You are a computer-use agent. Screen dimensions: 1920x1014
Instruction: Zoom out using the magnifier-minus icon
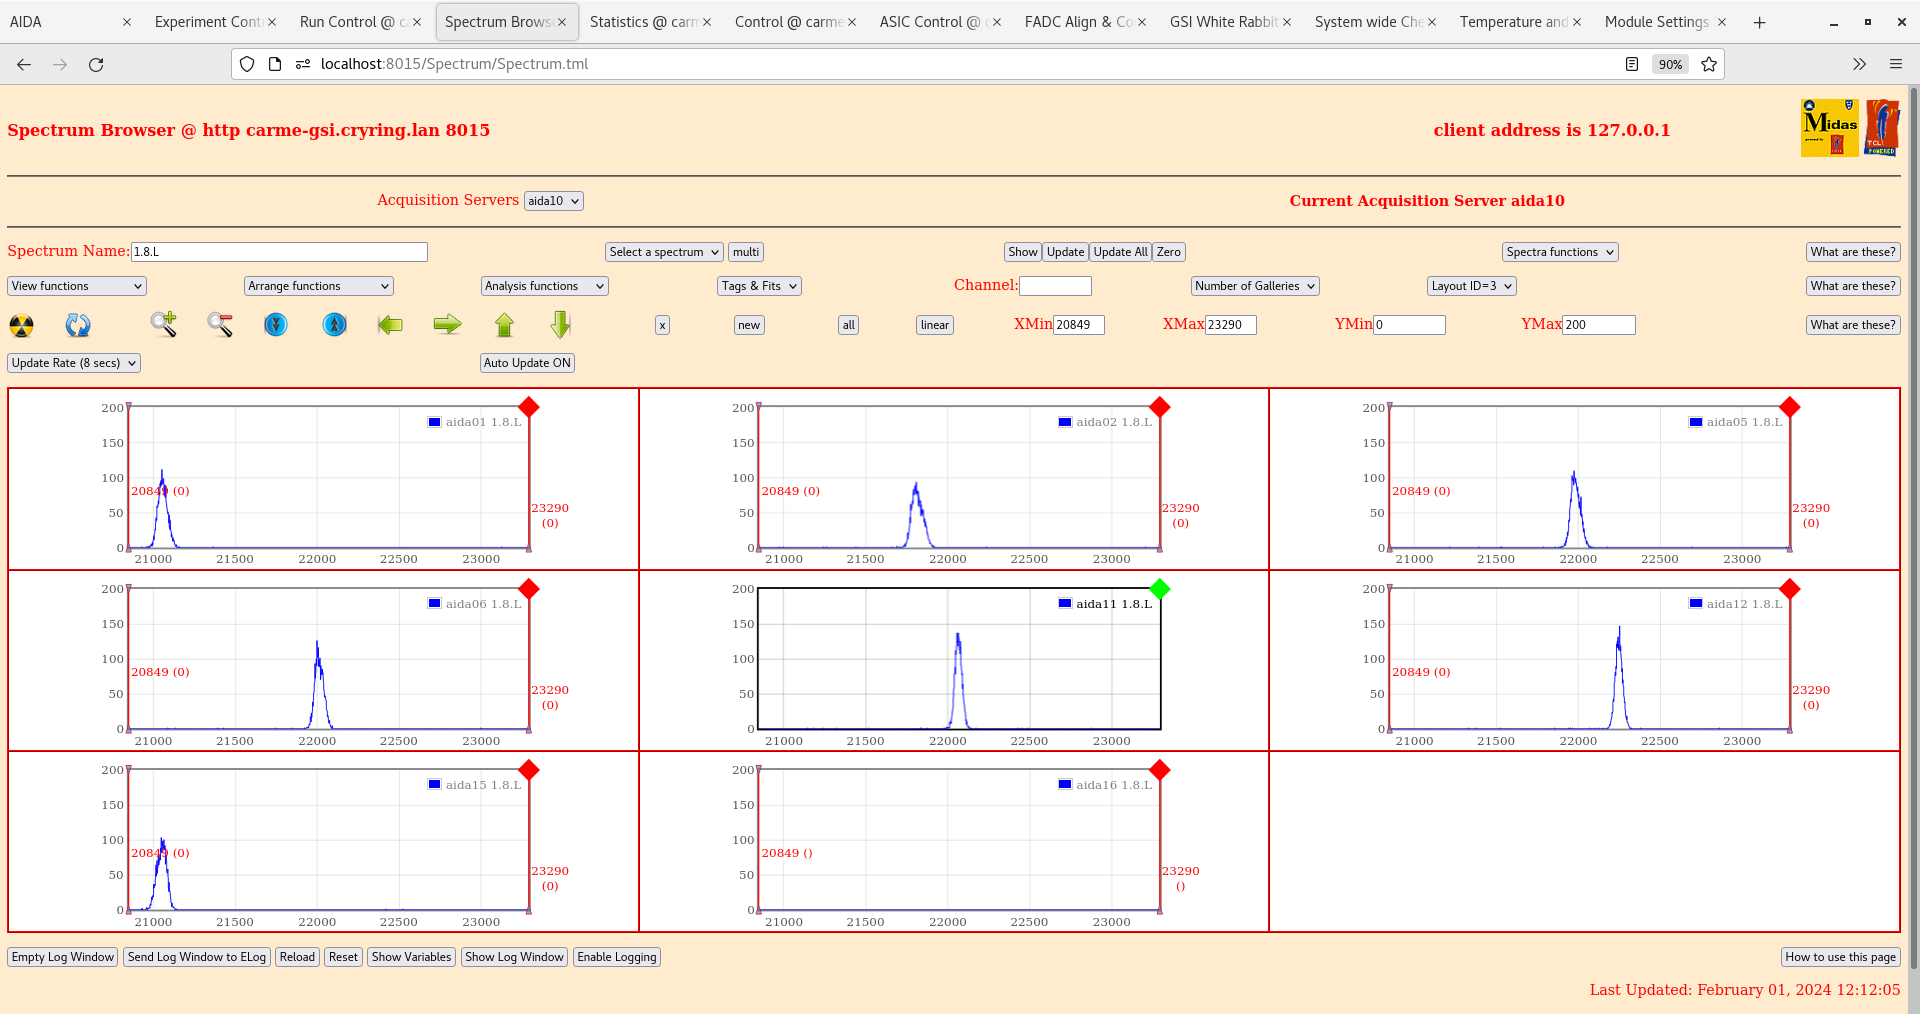[220, 325]
